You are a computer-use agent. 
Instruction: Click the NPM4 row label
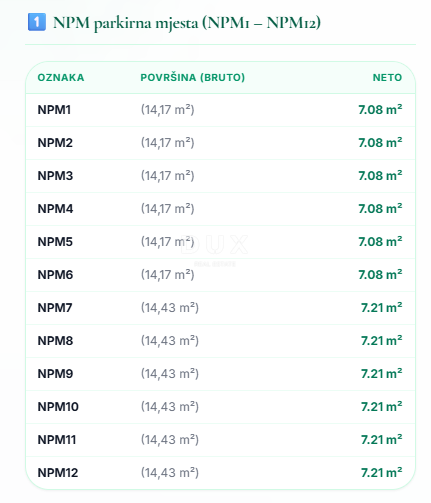[x=55, y=209]
